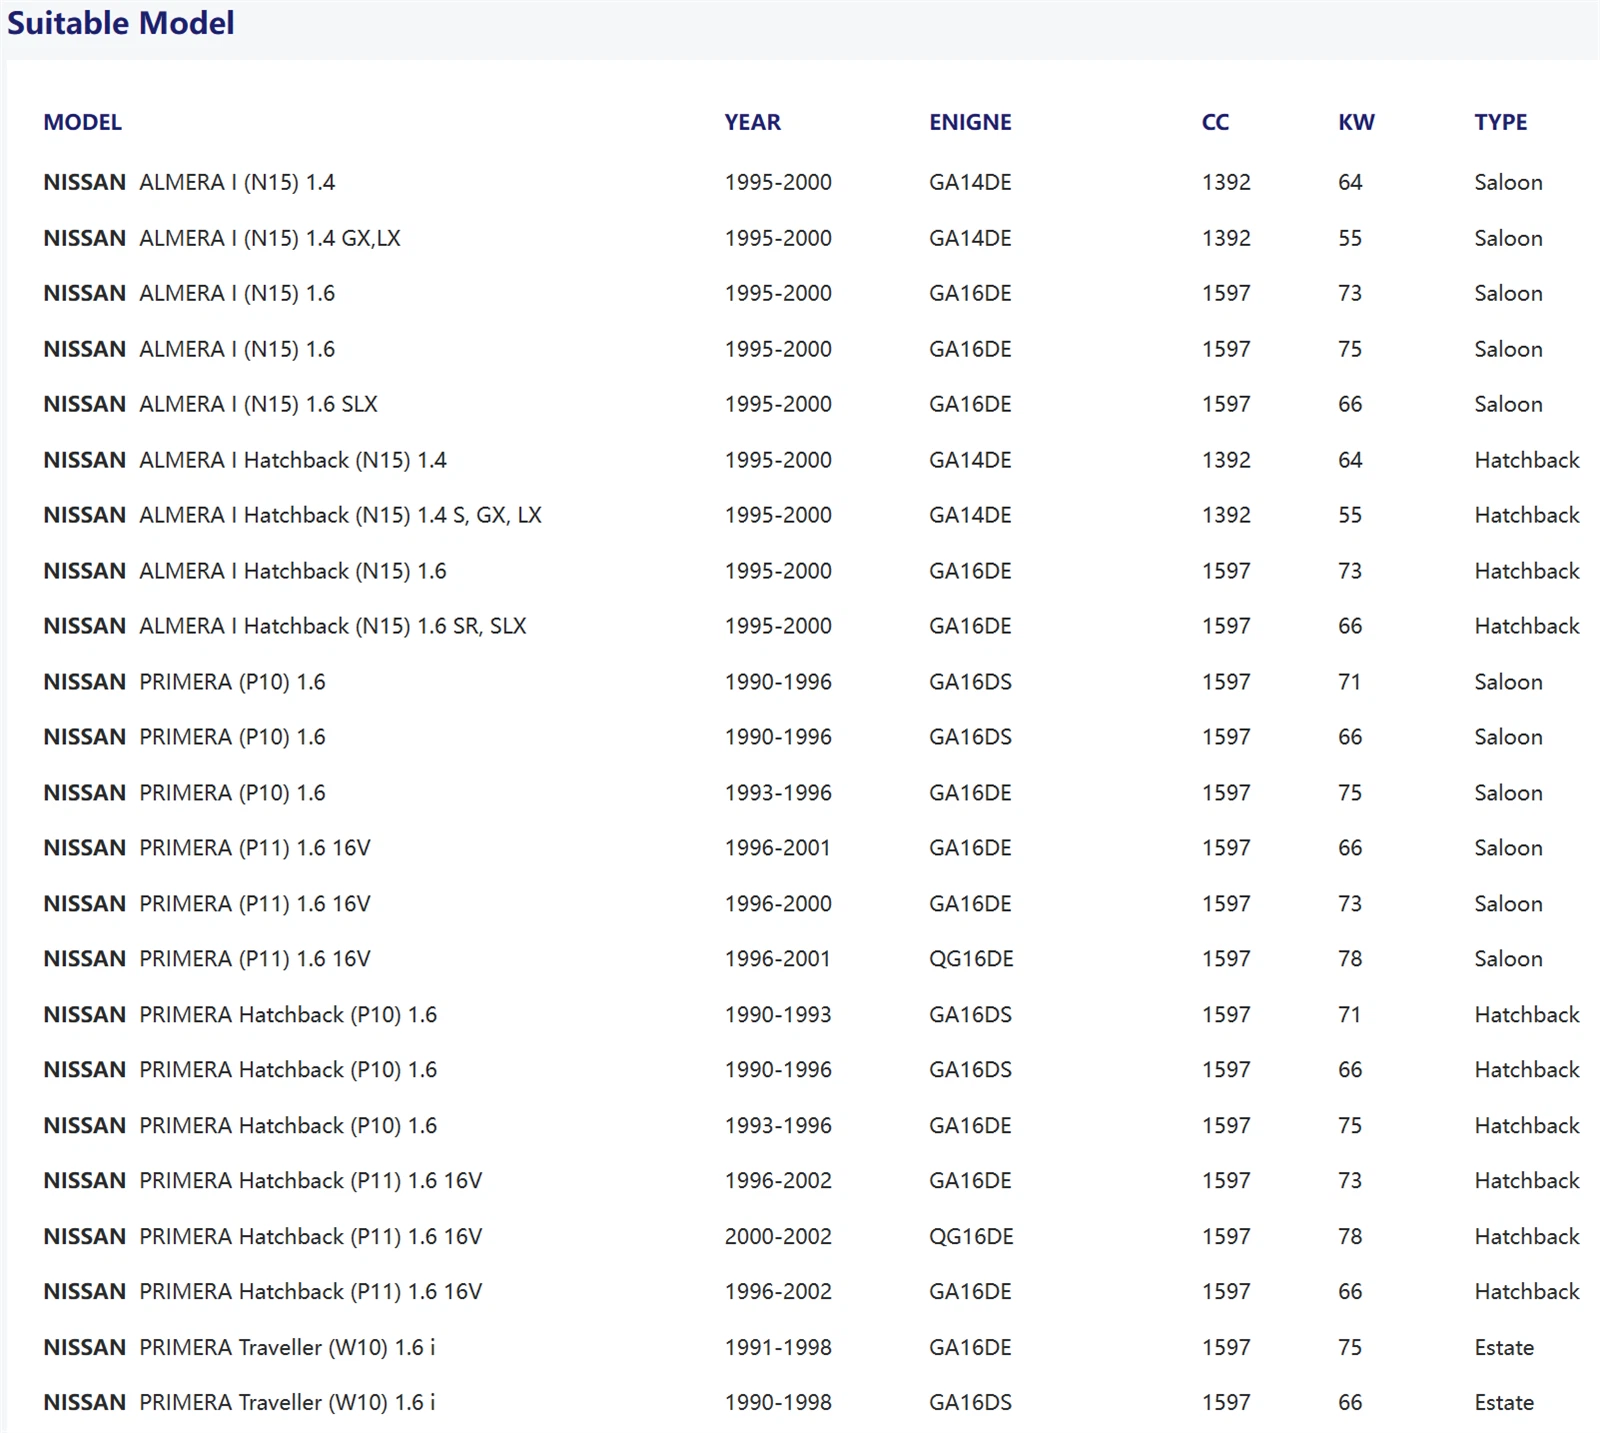Click Estate type in the 1990-1998 row
The width and height of the screenshot is (1600, 1433).
click(1504, 1402)
